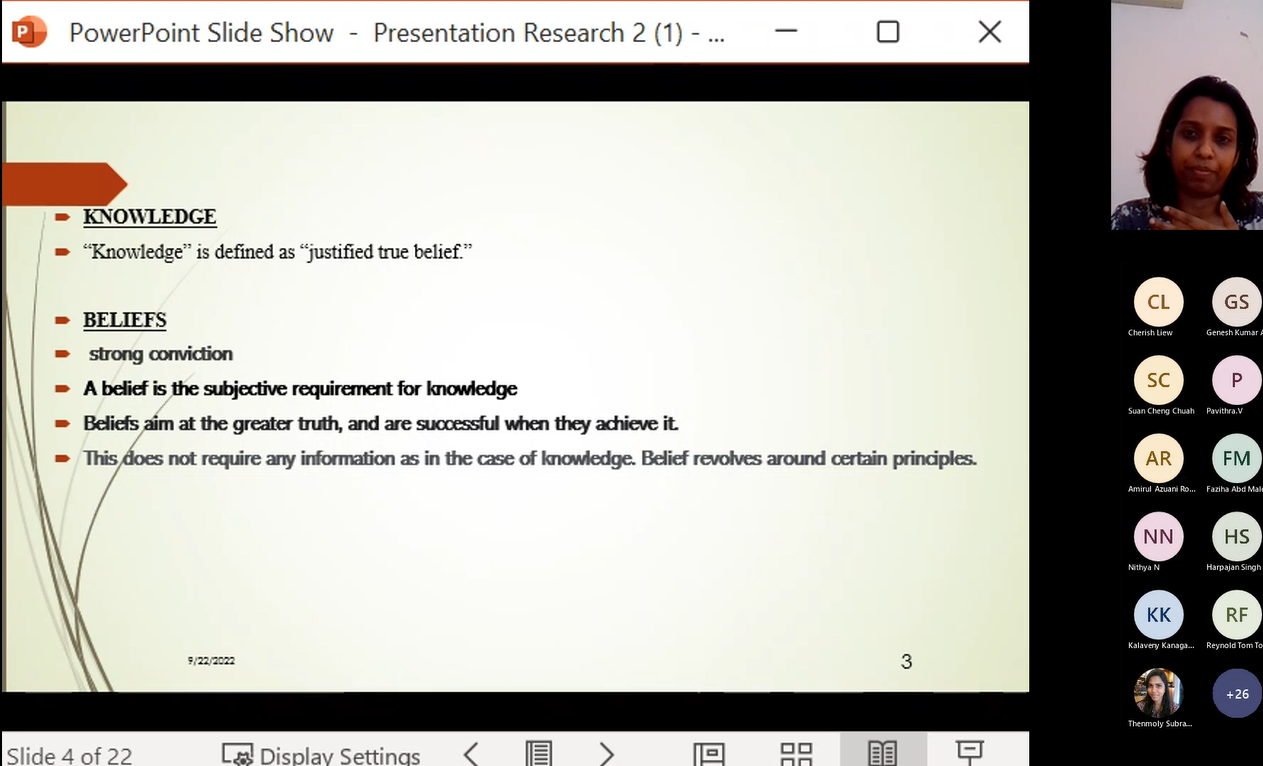This screenshot has height=766, width=1263.
Task: Switch to Normal view icon
Action: pos(709,753)
